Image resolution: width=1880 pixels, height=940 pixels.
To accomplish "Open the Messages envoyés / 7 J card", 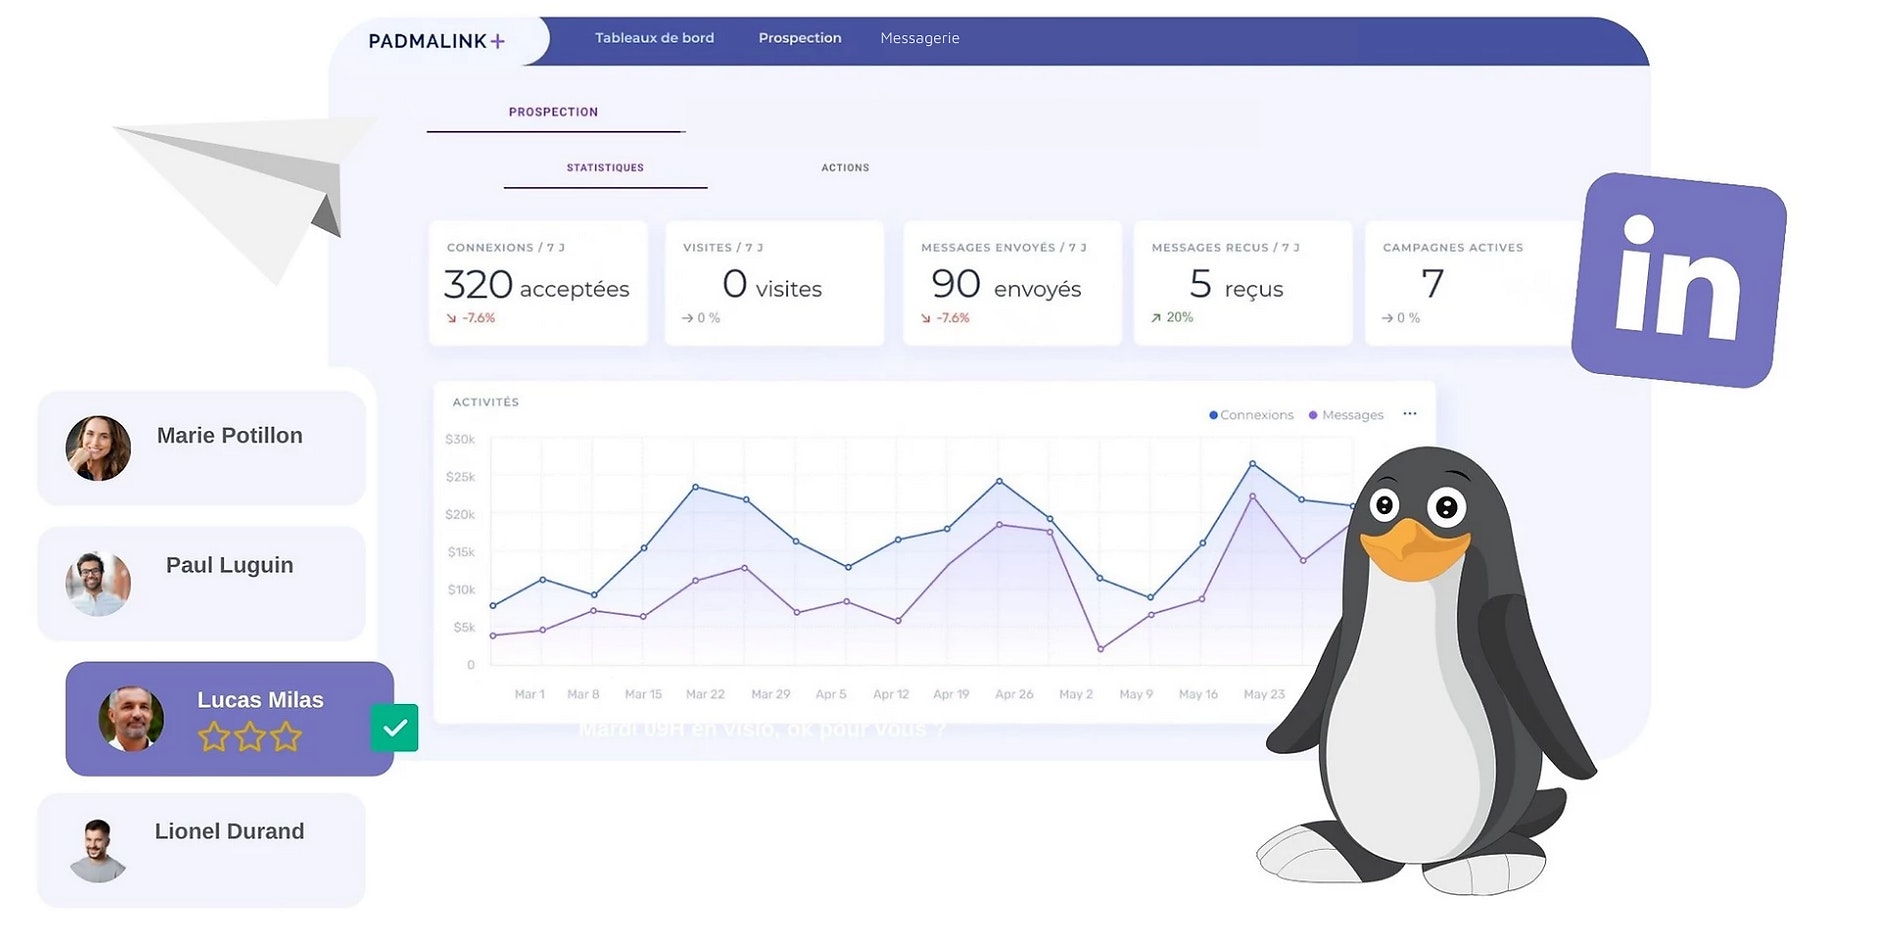I will click(x=1012, y=283).
